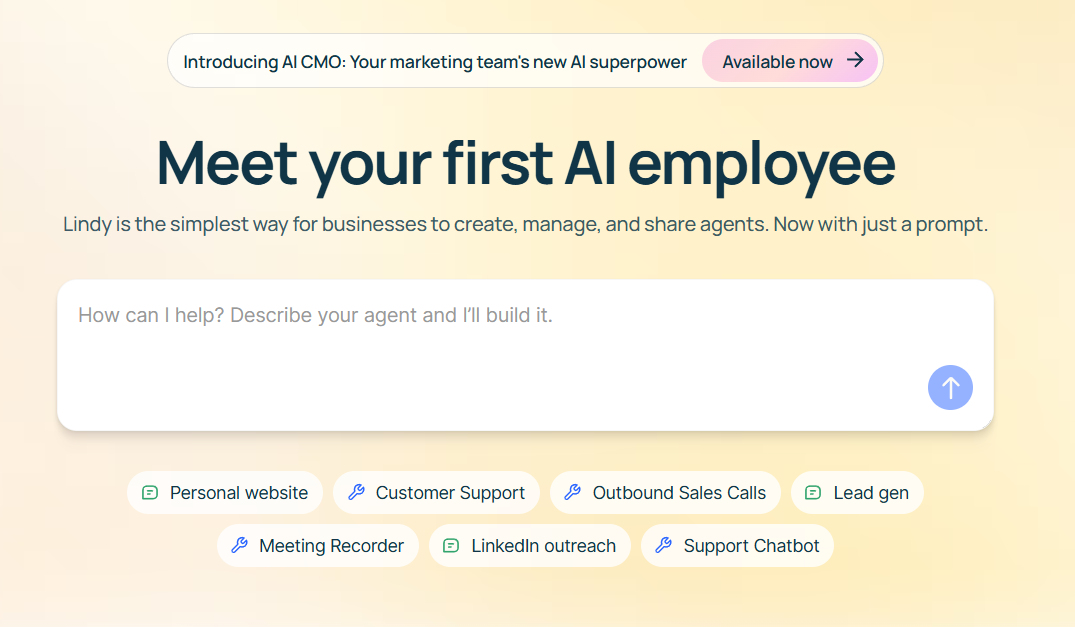Select the Support Chatbot template
This screenshot has width=1075, height=627.
click(751, 546)
